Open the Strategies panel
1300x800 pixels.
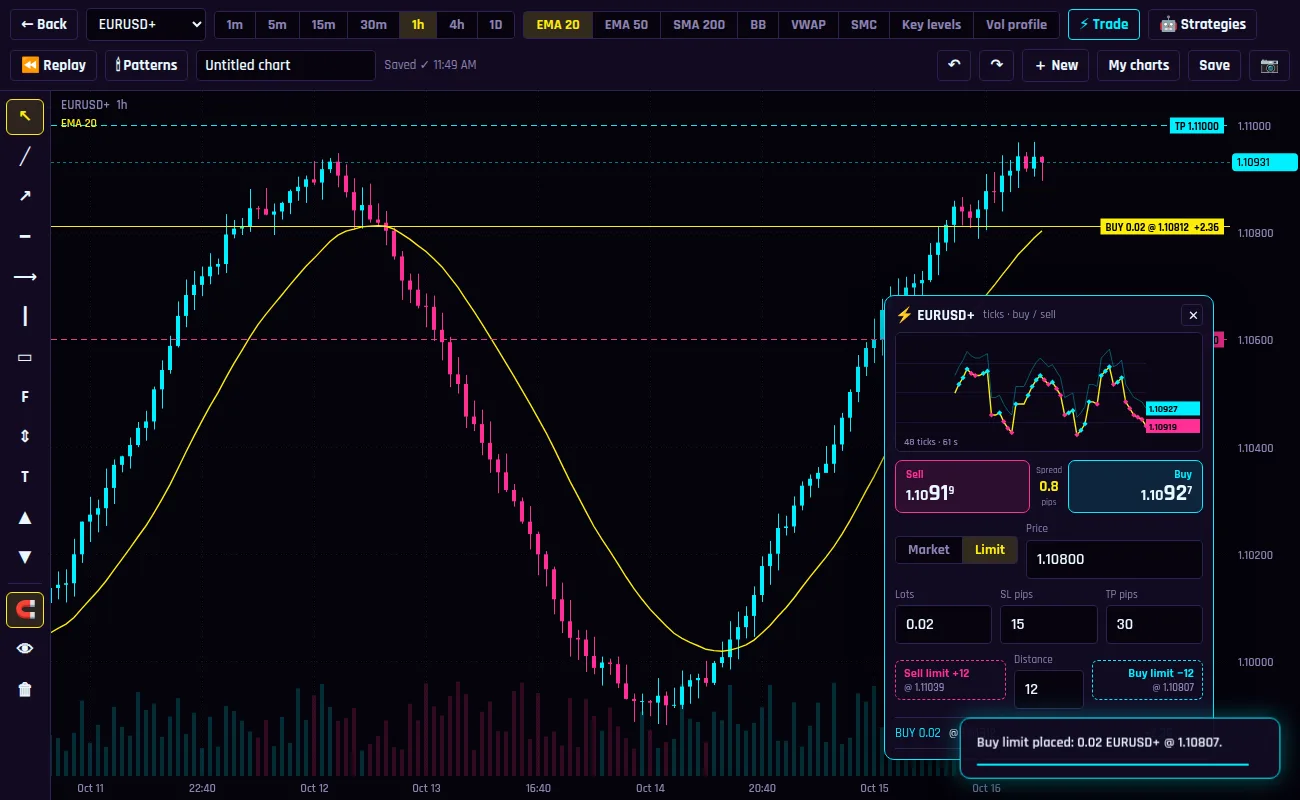pos(1202,24)
